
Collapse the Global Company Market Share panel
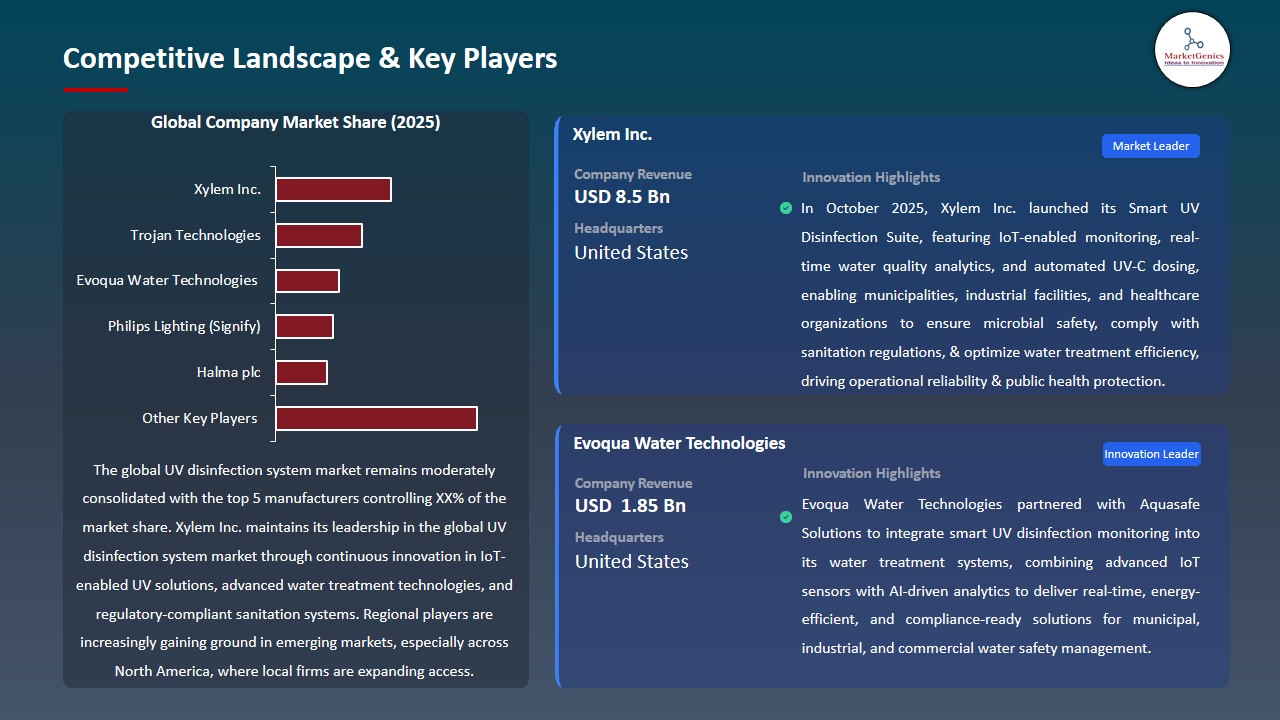(295, 122)
